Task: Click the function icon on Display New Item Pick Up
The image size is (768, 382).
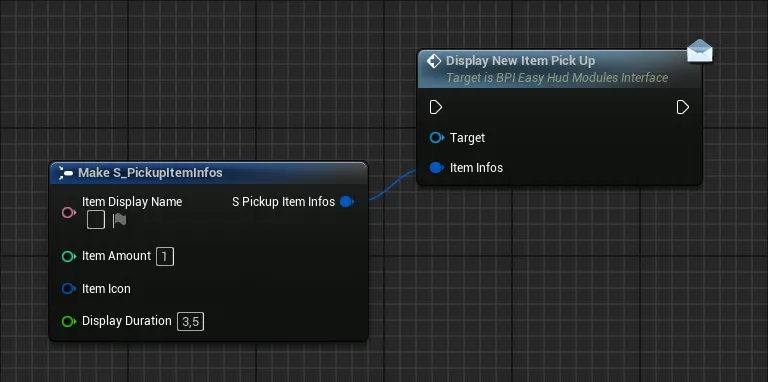Action: point(434,61)
